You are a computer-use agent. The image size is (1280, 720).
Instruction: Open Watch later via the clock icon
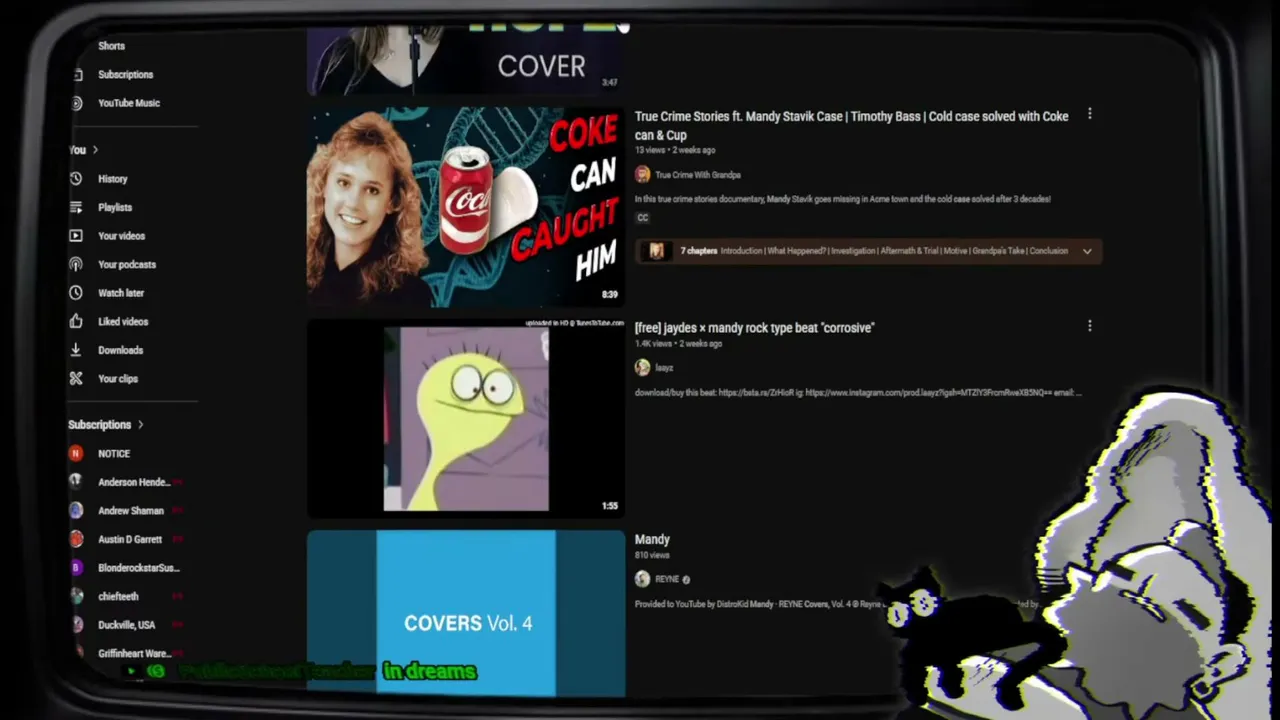click(x=76, y=293)
